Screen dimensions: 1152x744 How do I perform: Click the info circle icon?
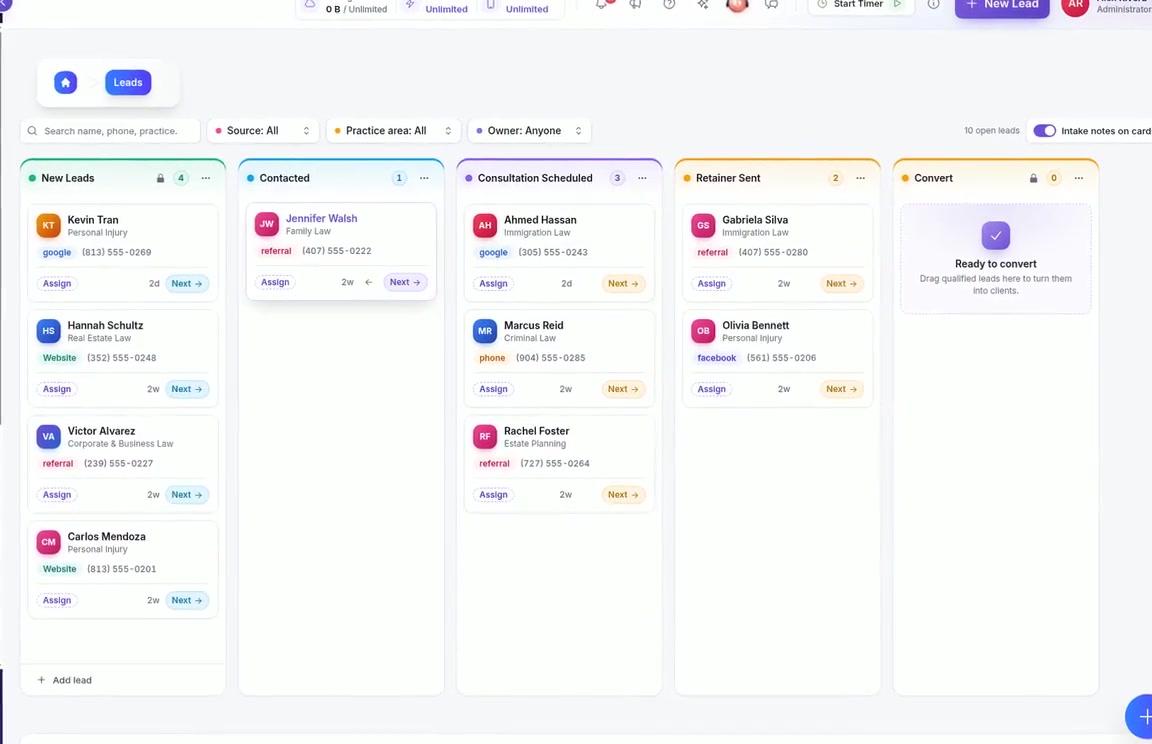click(933, 4)
